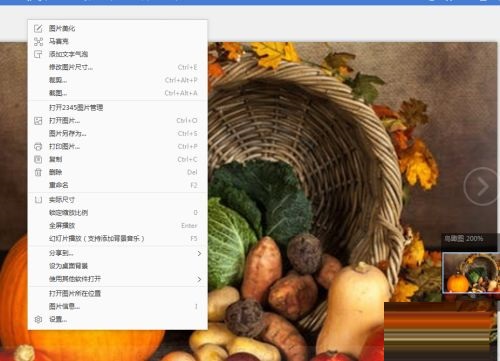Choose 删除 delete entry with trash icon
Viewport: 500px width, 361px height.
tap(117, 172)
